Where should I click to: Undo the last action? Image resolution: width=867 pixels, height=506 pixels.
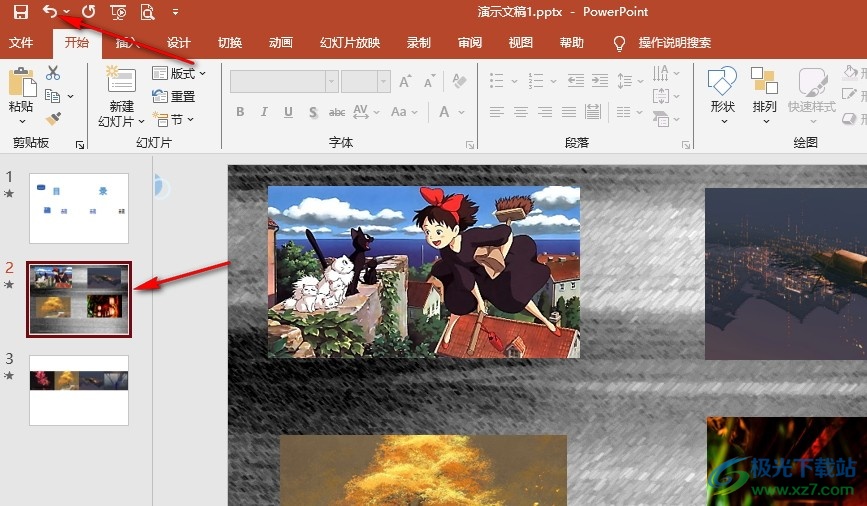point(49,11)
